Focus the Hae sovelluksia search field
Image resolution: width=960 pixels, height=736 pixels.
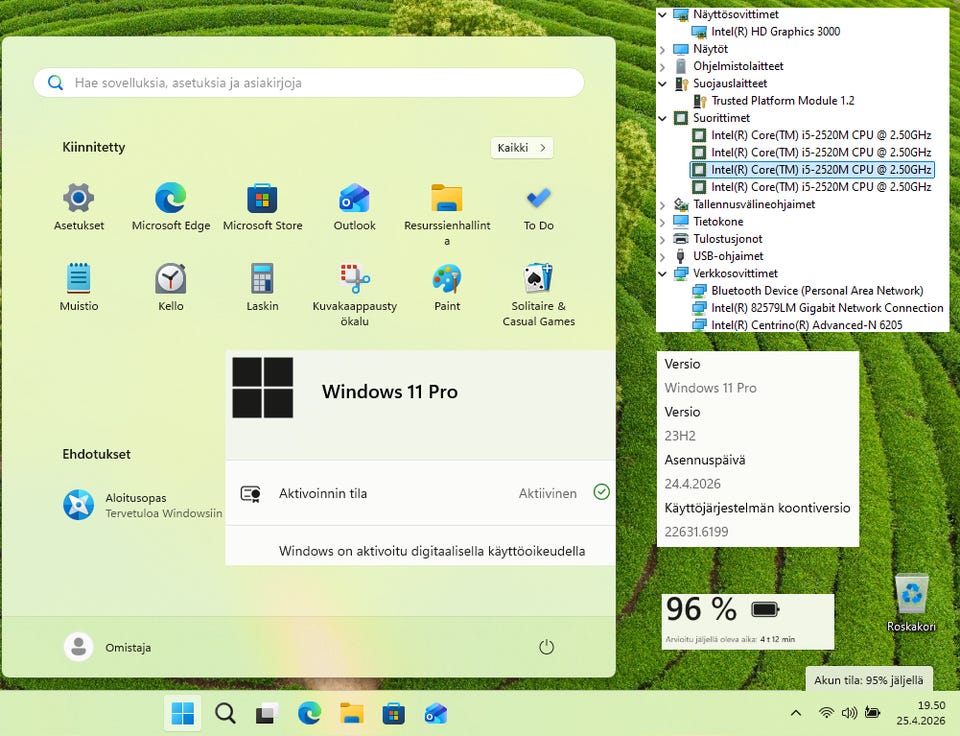(309, 83)
